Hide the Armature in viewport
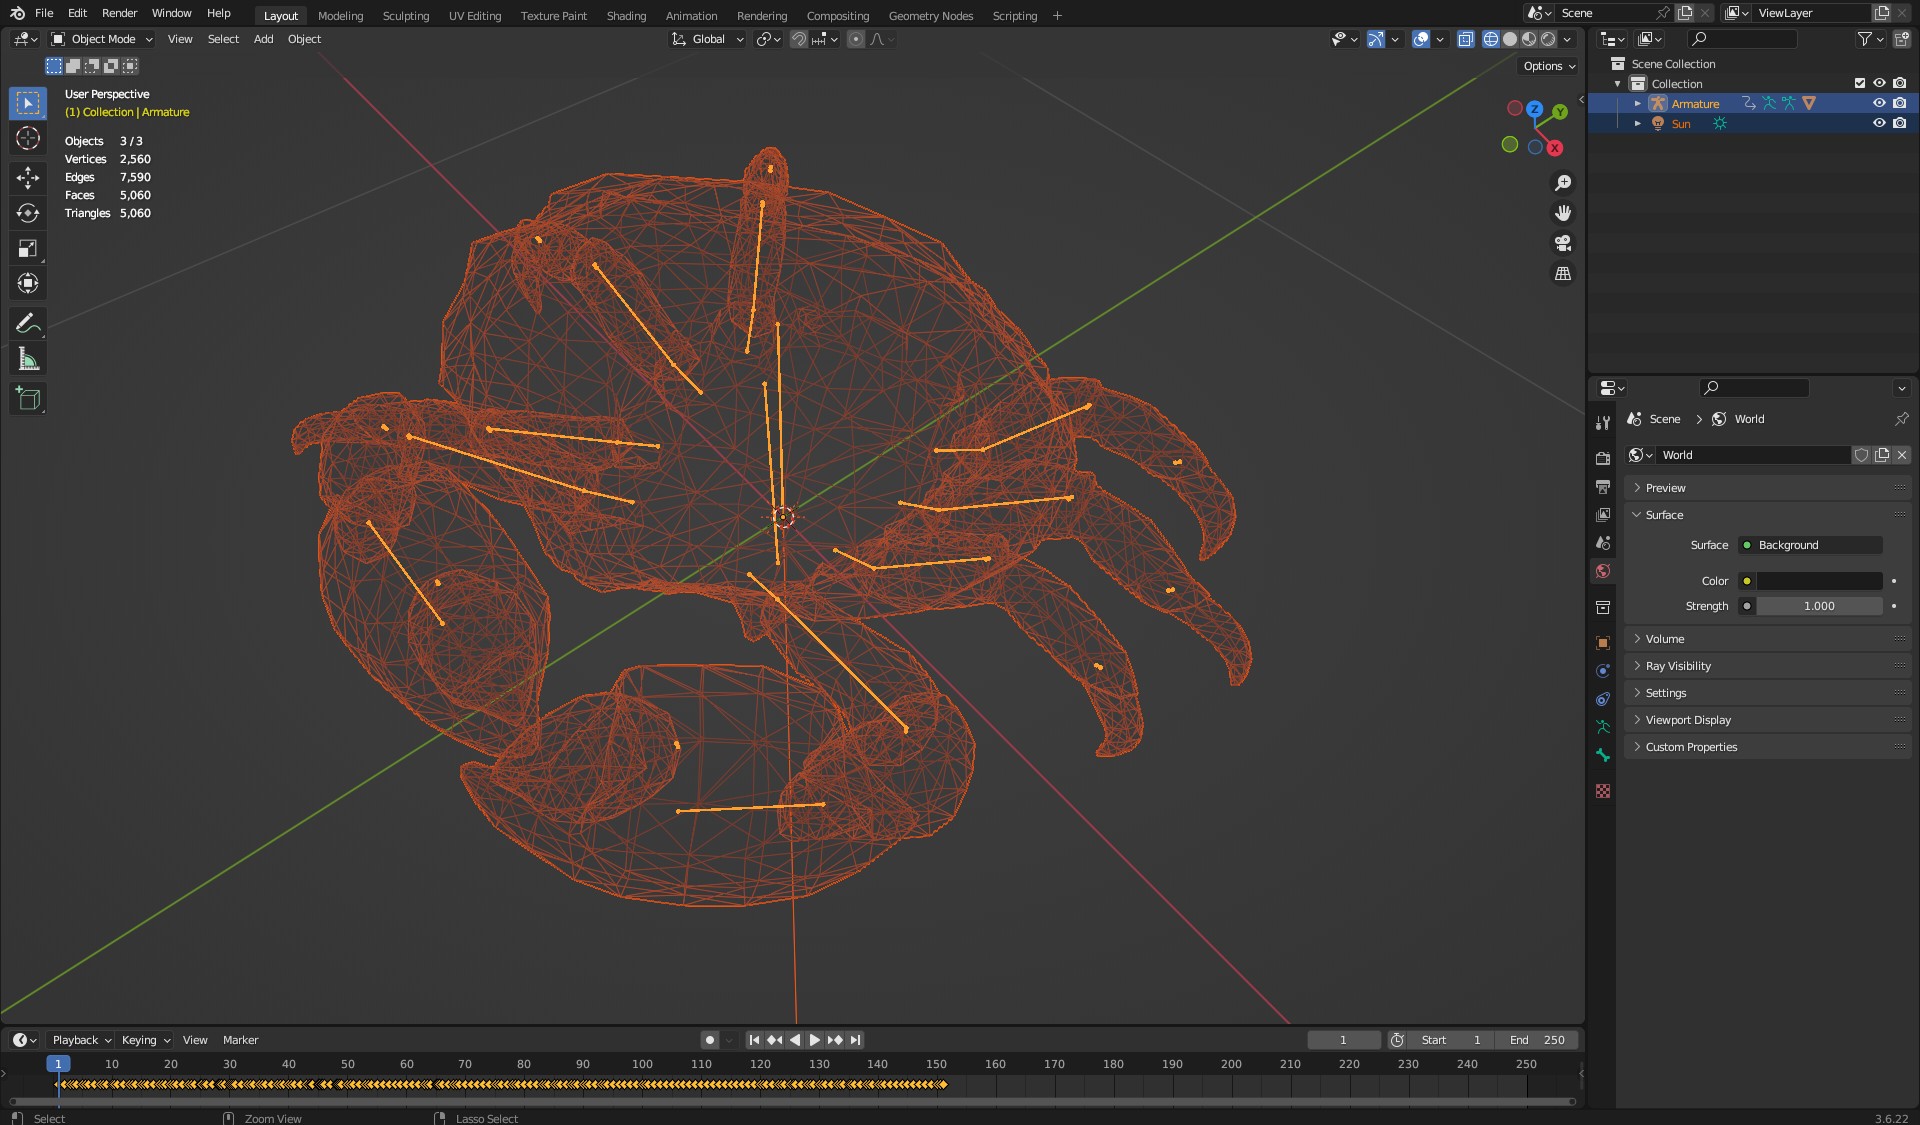1920x1125 pixels. pos(1879,103)
